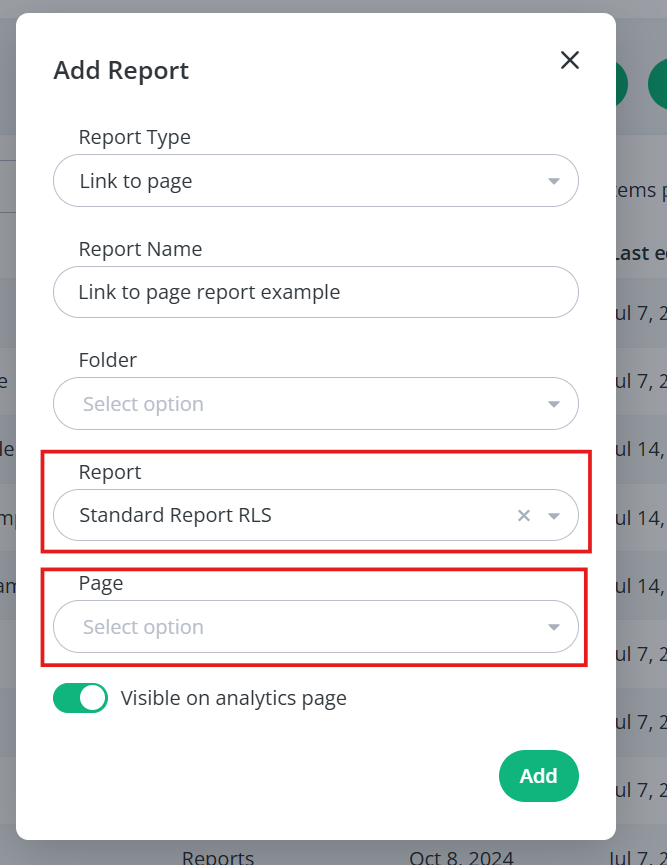The width and height of the screenshot is (667, 865).
Task: Focus the Report Name text field
Action: pos(316,292)
